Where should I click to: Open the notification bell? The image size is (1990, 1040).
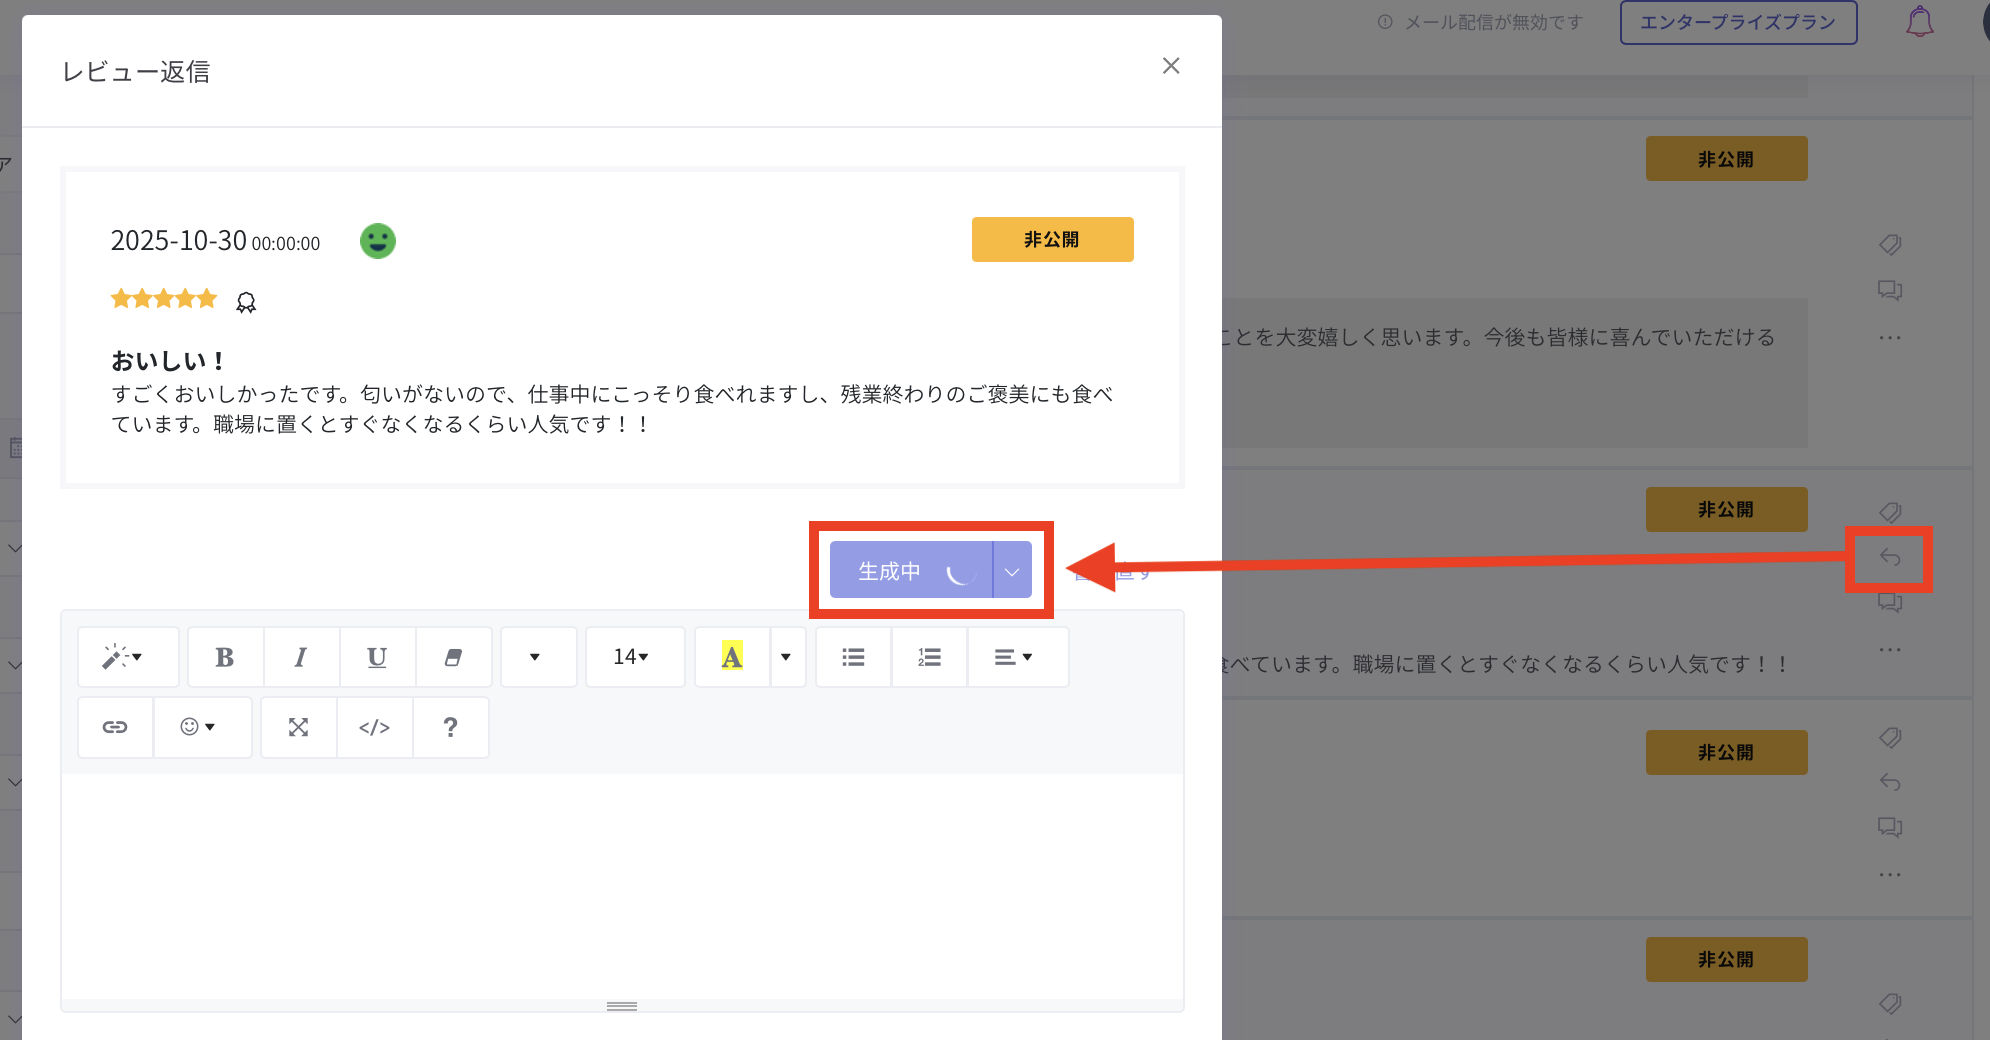coord(1919,21)
